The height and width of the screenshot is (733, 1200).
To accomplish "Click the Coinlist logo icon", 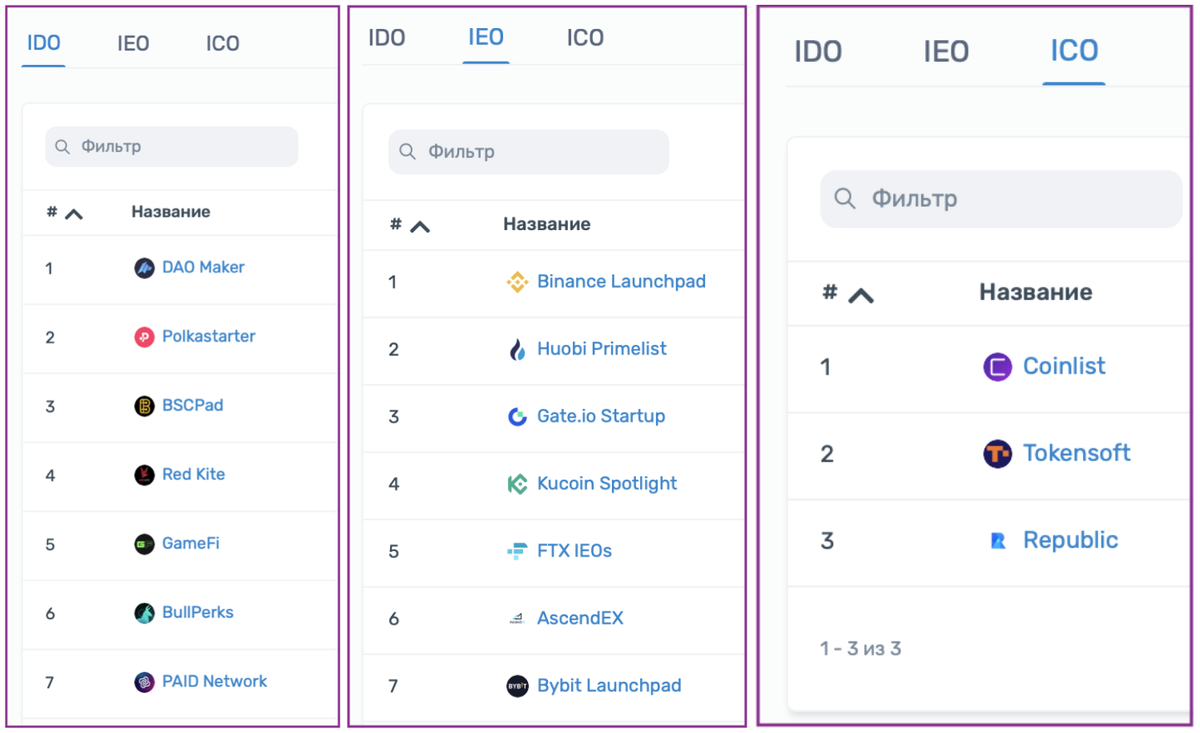I will [996, 366].
